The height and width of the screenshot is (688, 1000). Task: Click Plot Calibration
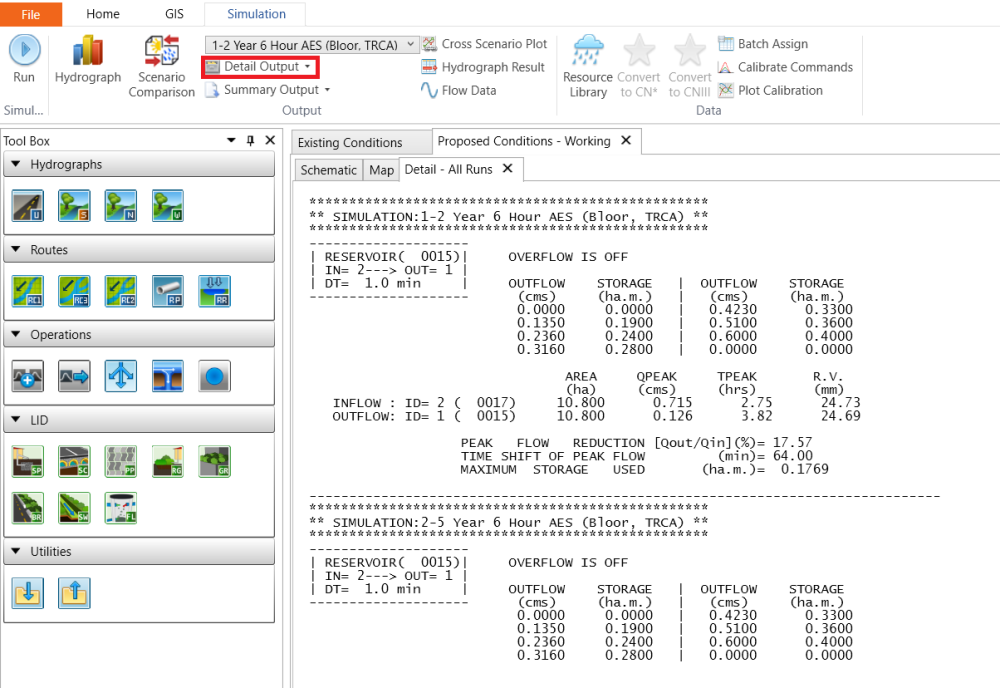coord(770,91)
